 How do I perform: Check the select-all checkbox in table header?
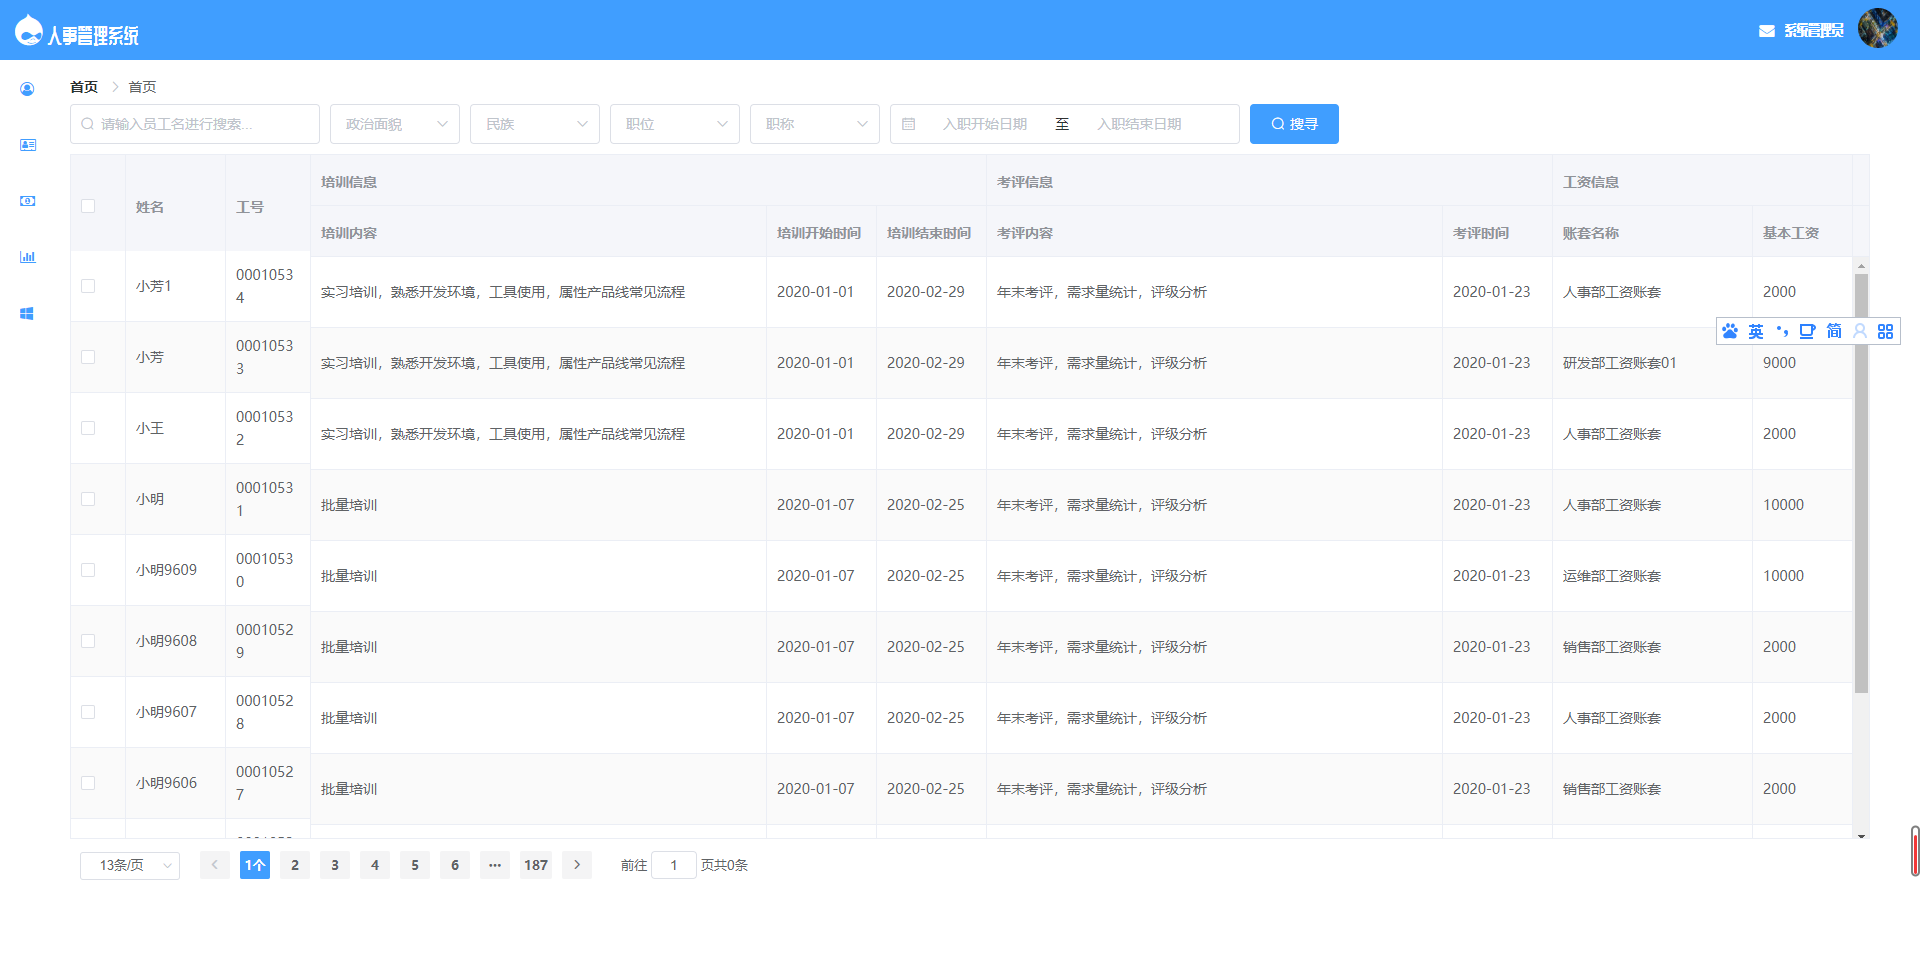(x=88, y=206)
